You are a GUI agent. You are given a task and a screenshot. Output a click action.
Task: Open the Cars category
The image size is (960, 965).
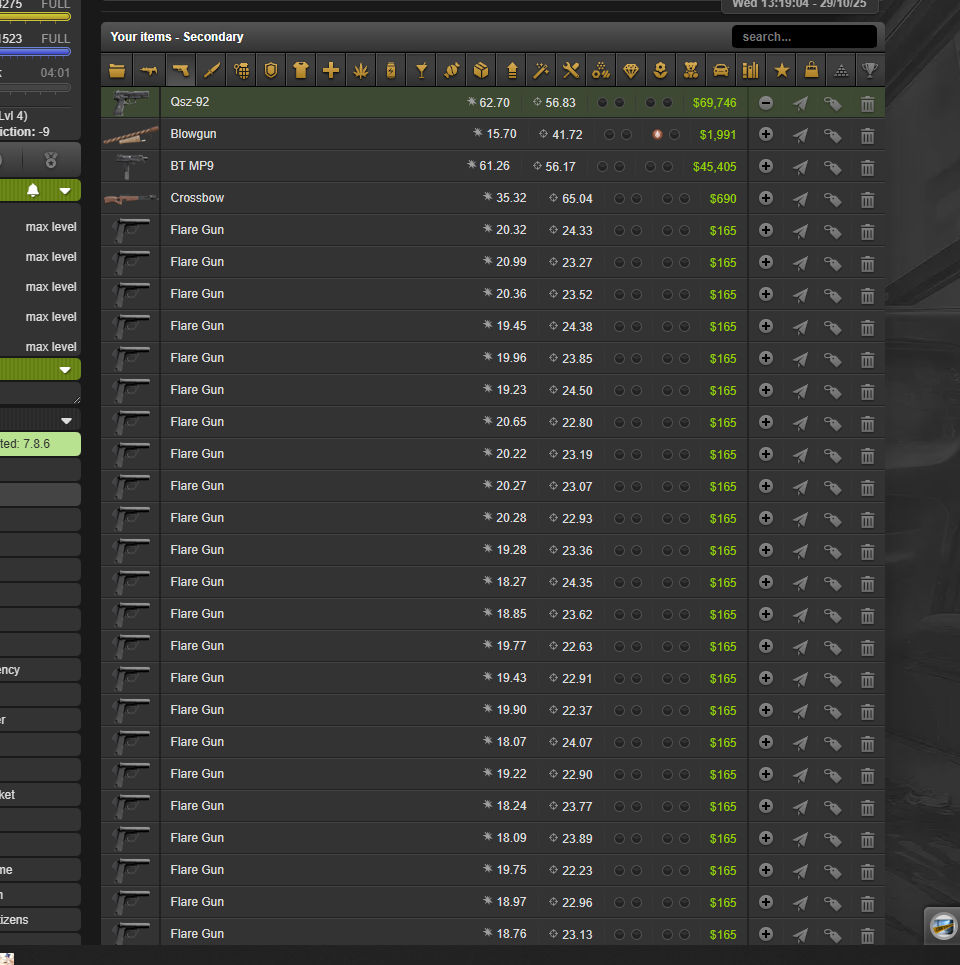tap(721, 71)
